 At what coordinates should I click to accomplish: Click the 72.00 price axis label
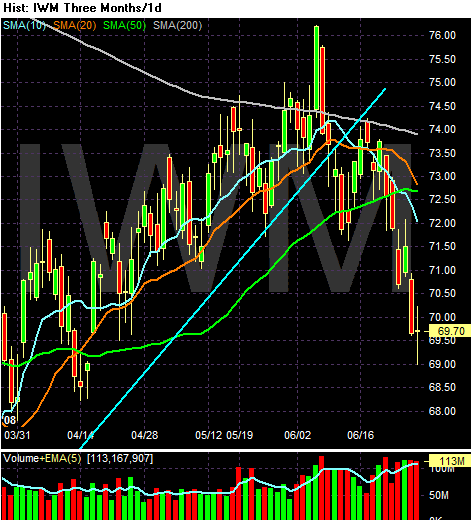point(442,223)
